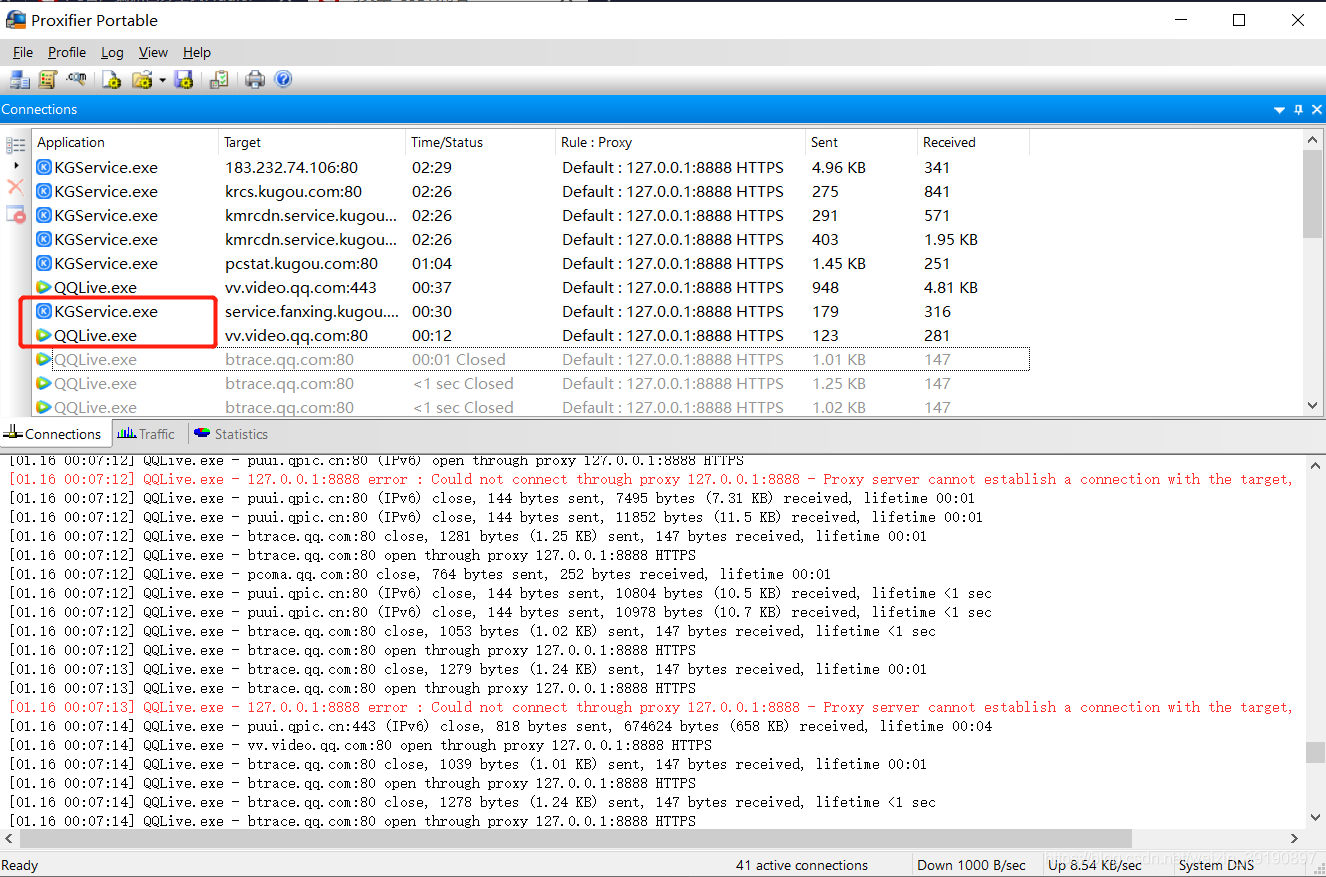The height and width of the screenshot is (877, 1326).
Task: Select target pcstat.kugou.com:80 cell
Action: pyautogui.click(x=301, y=263)
